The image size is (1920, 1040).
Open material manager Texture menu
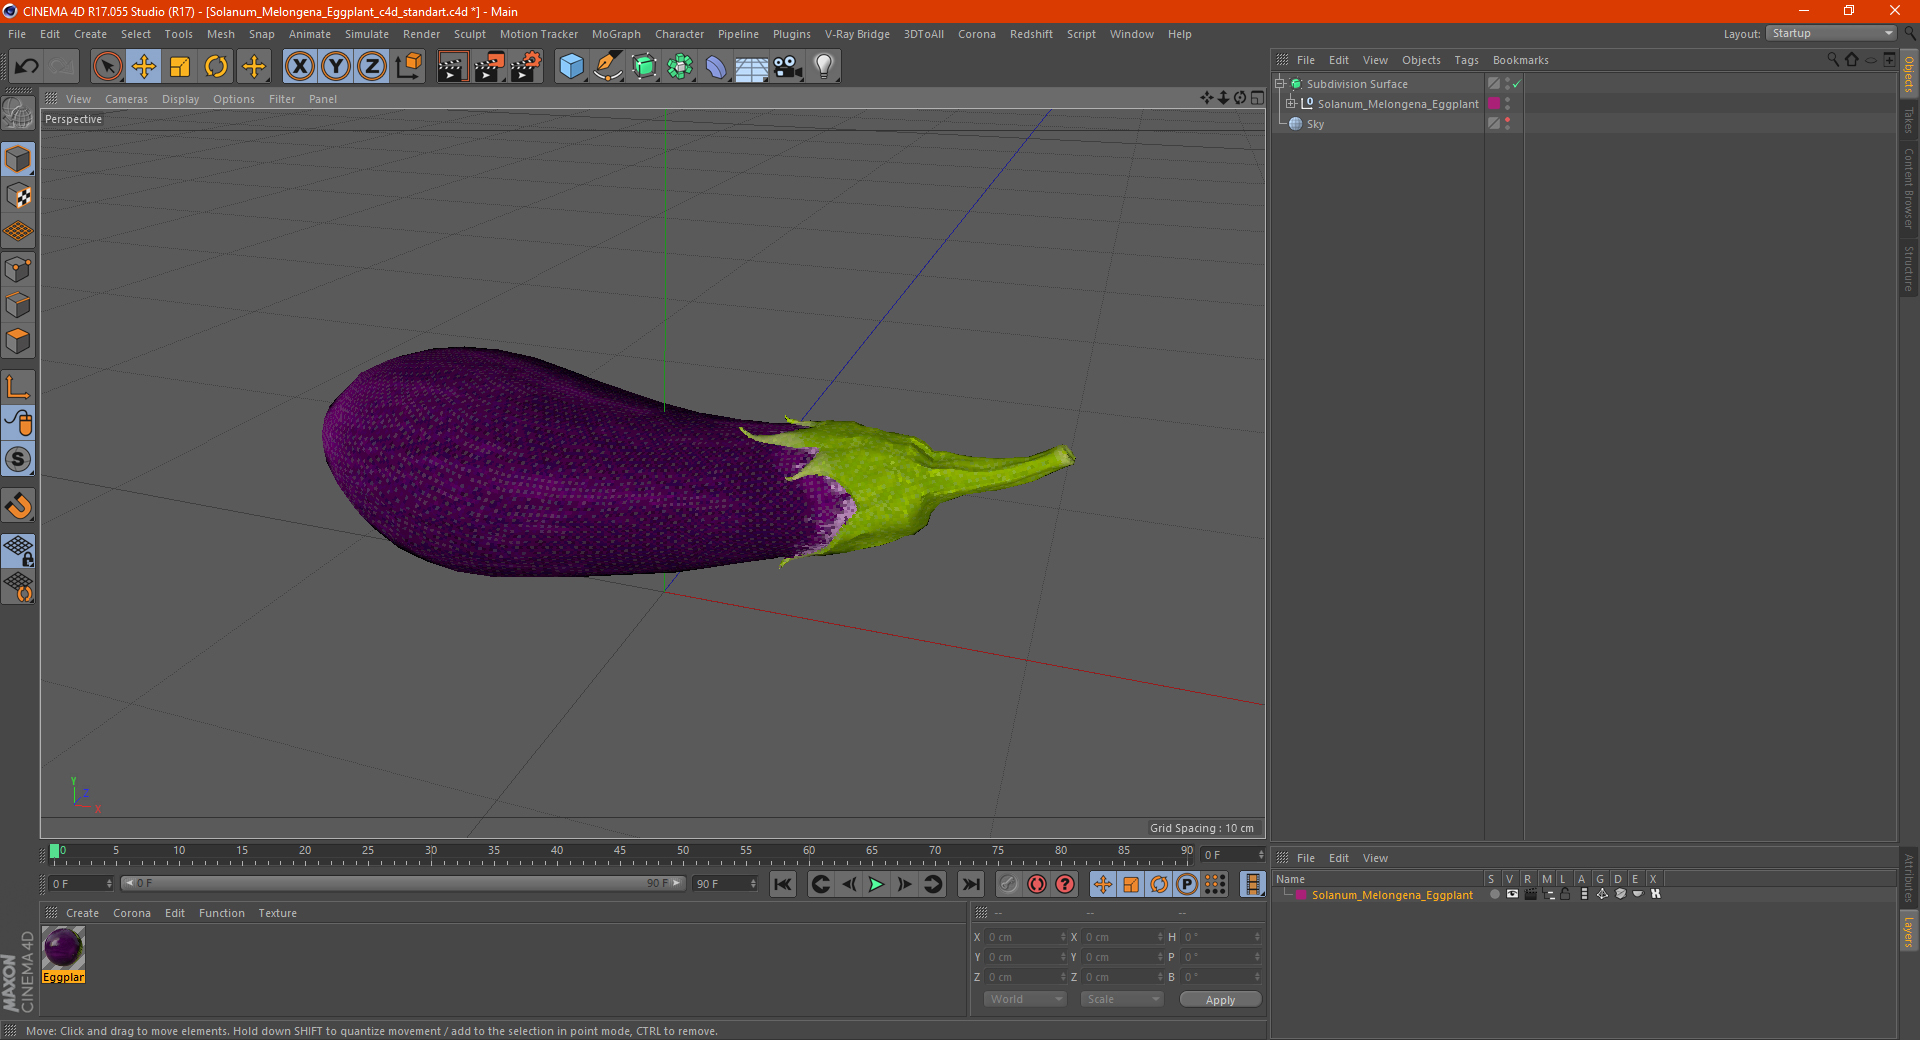[x=277, y=913]
